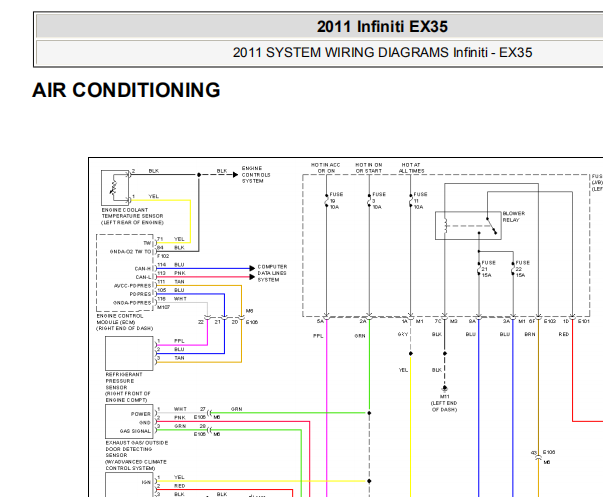The image size is (603, 497).
Task: Click the "FUSE 21 15A" label
Action: (488, 269)
